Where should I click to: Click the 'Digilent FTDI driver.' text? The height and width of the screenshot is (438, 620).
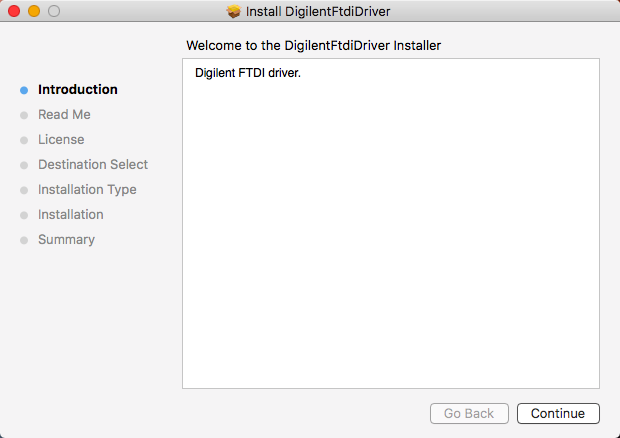click(248, 73)
